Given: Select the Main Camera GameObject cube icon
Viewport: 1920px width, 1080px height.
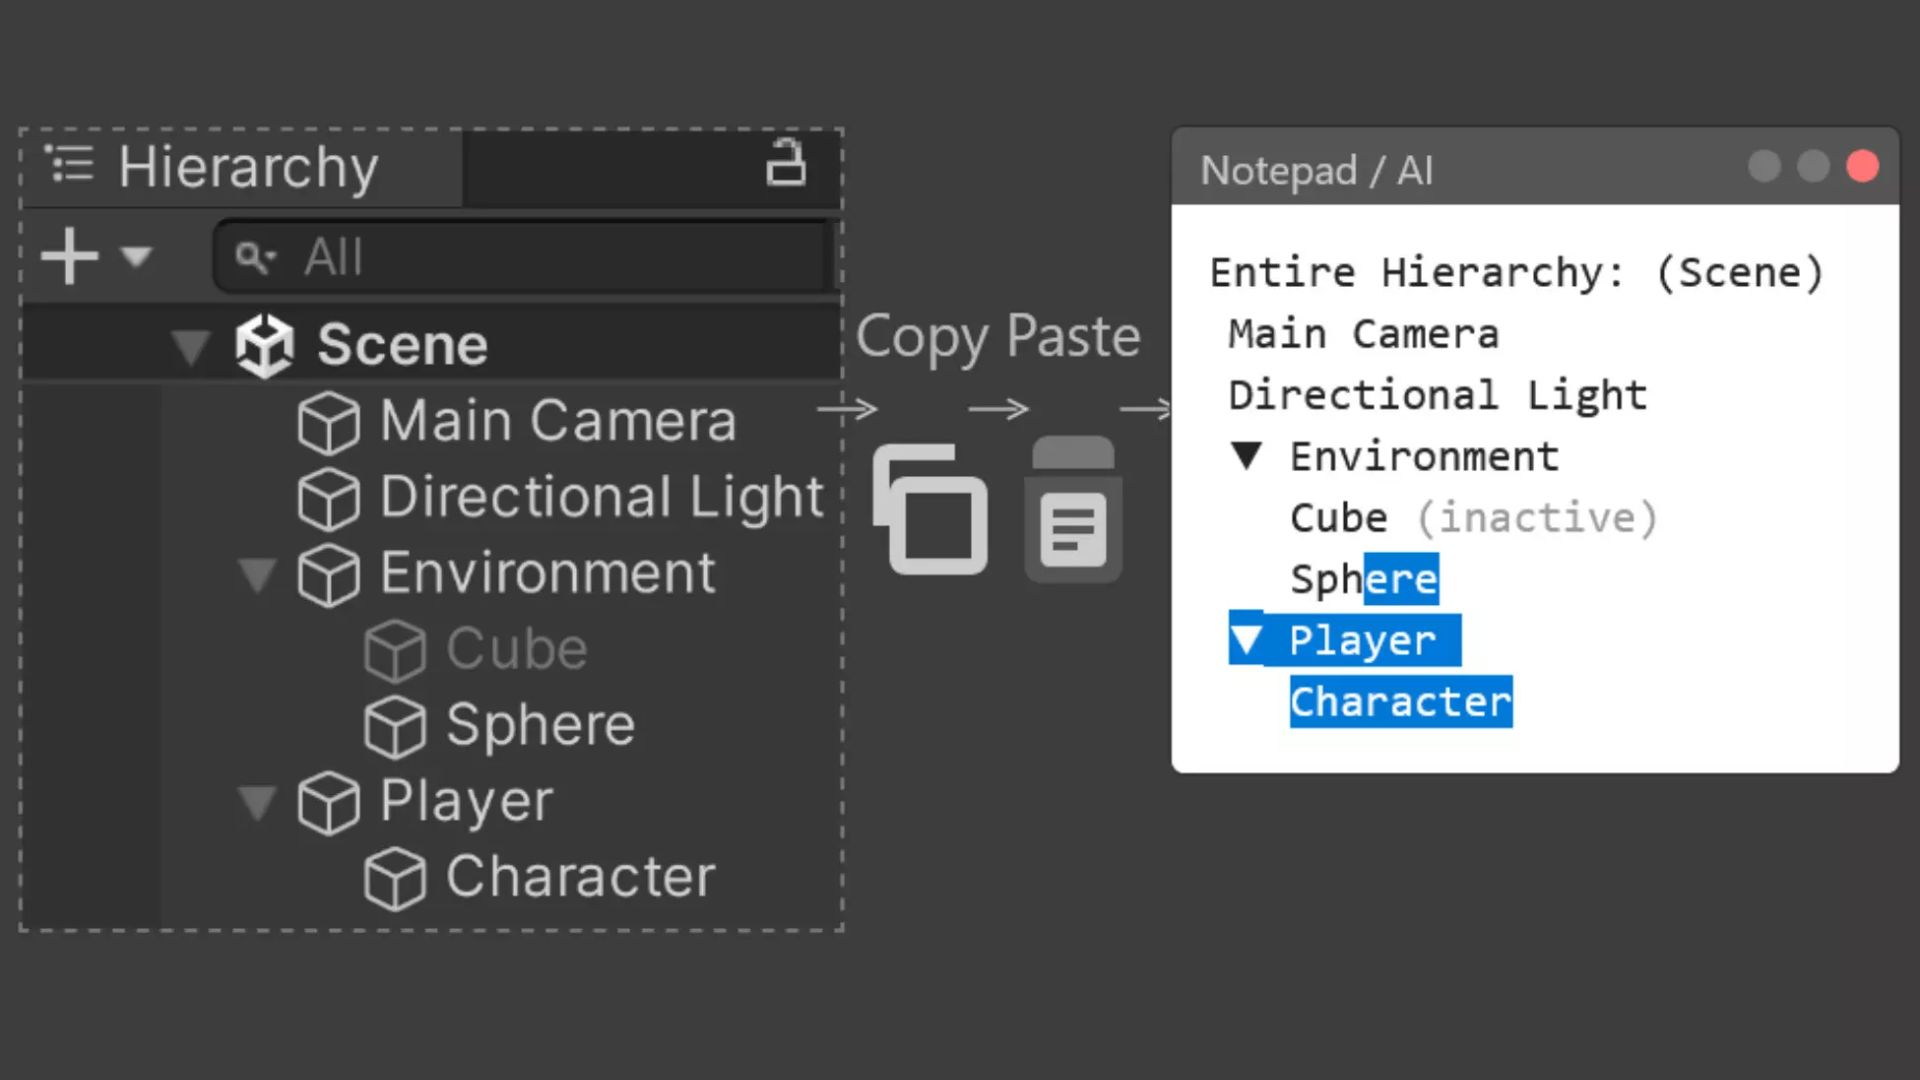Looking at the screenshot, I should 329,421.
